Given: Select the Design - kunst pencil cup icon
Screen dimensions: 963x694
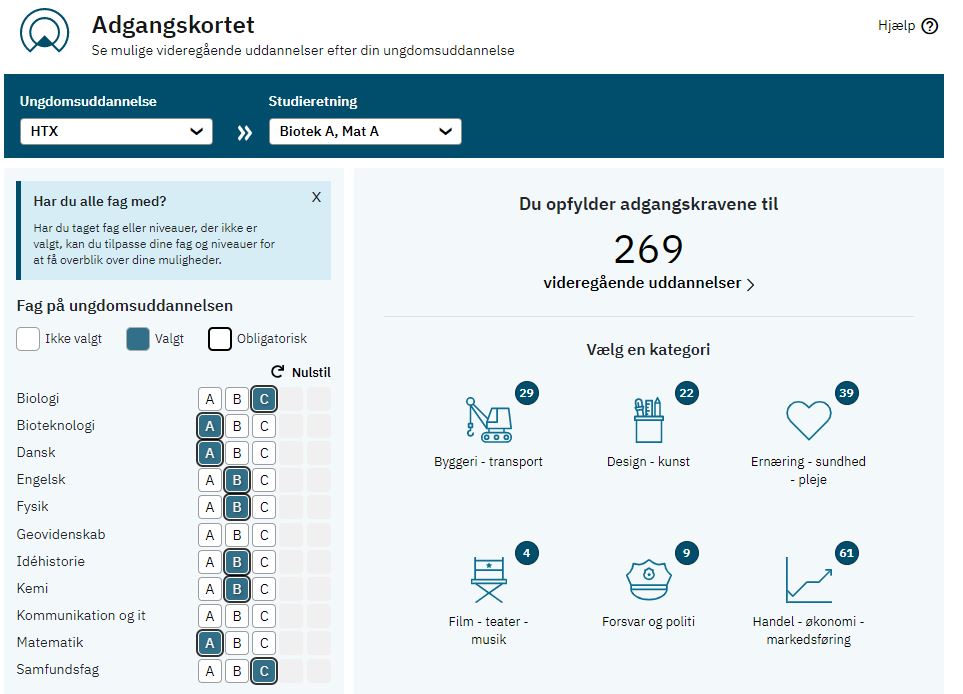Looking at the screenshot, I should pyautogui.click(x=649, y=420).
